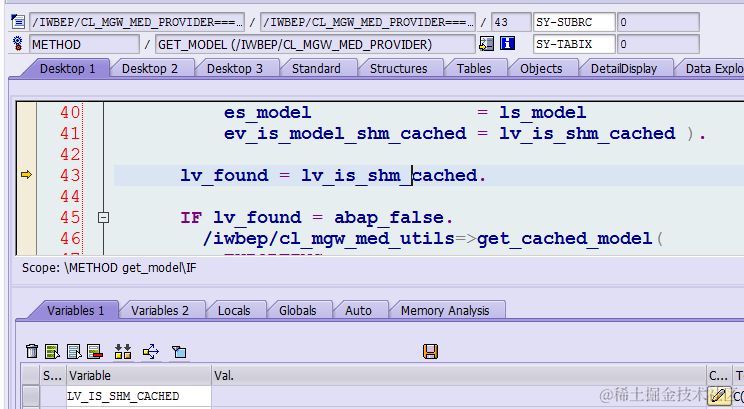Click the Variable column header
The image size is (744, 409).
point(139,375)
